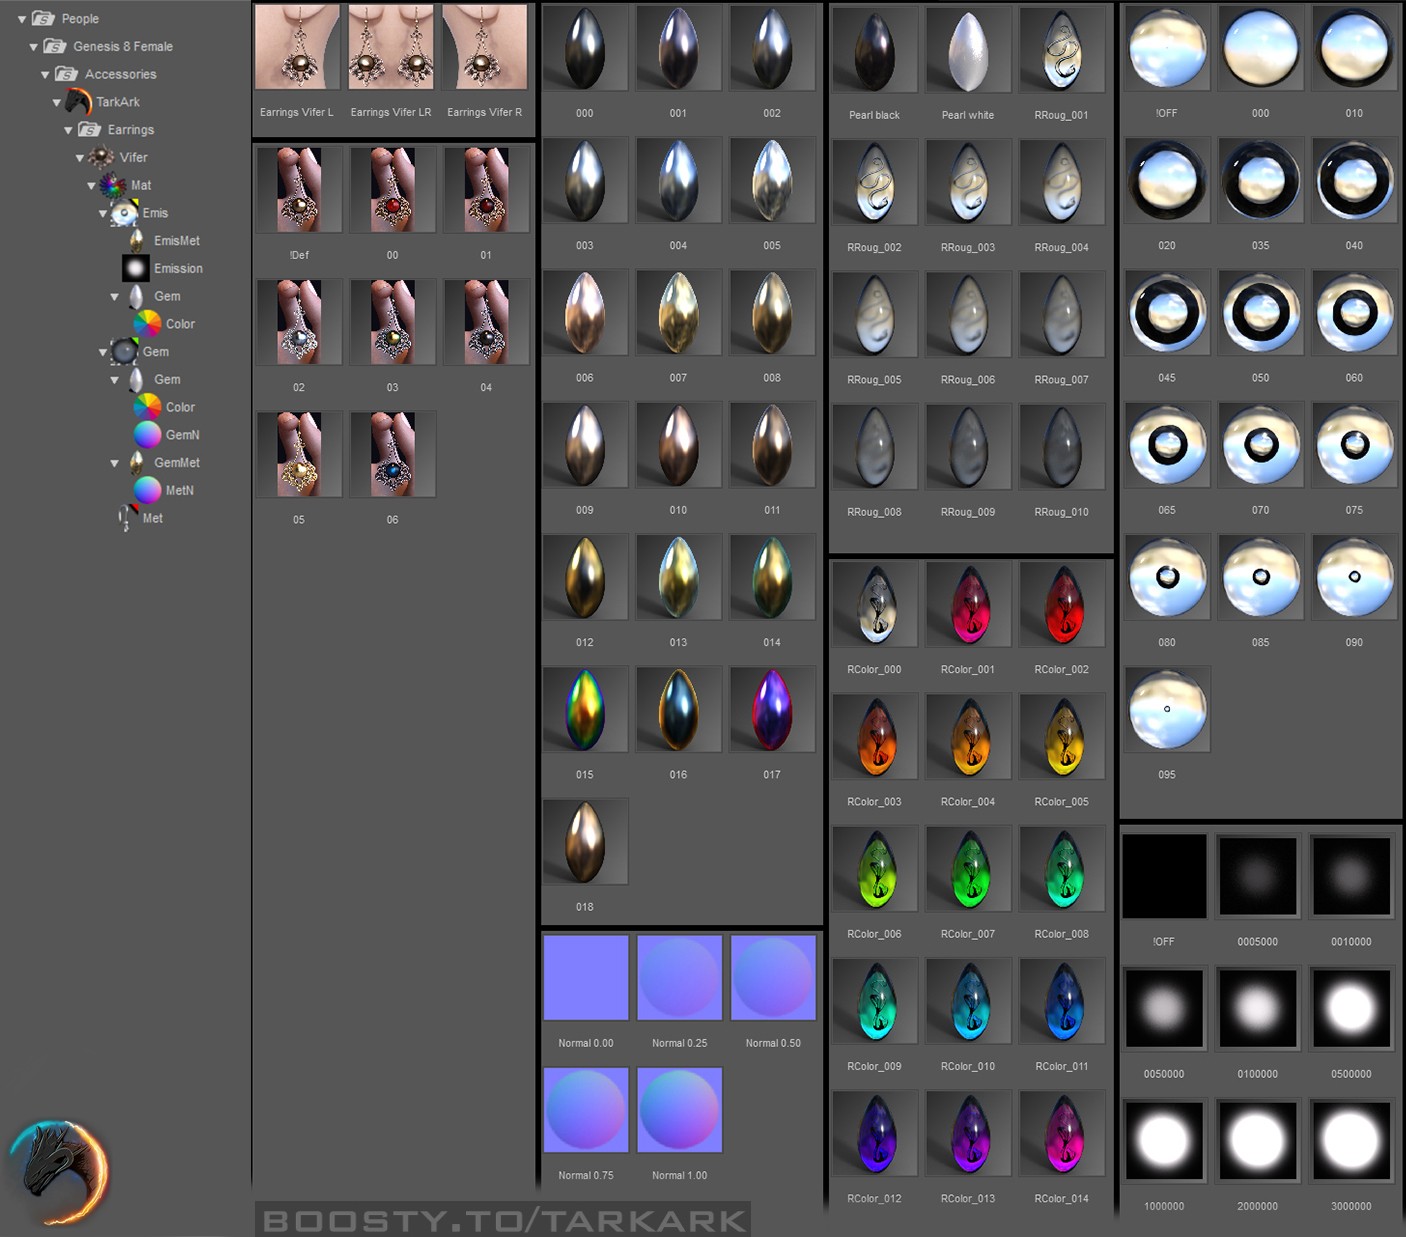The height and width of the screenshot is (1237, 1406).
Task: Apply metal preset 015 rainbow shader
Action: coord(585,709)
